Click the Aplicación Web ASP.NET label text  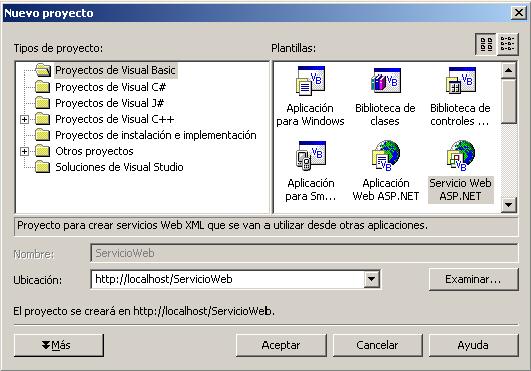coord(386,190)
